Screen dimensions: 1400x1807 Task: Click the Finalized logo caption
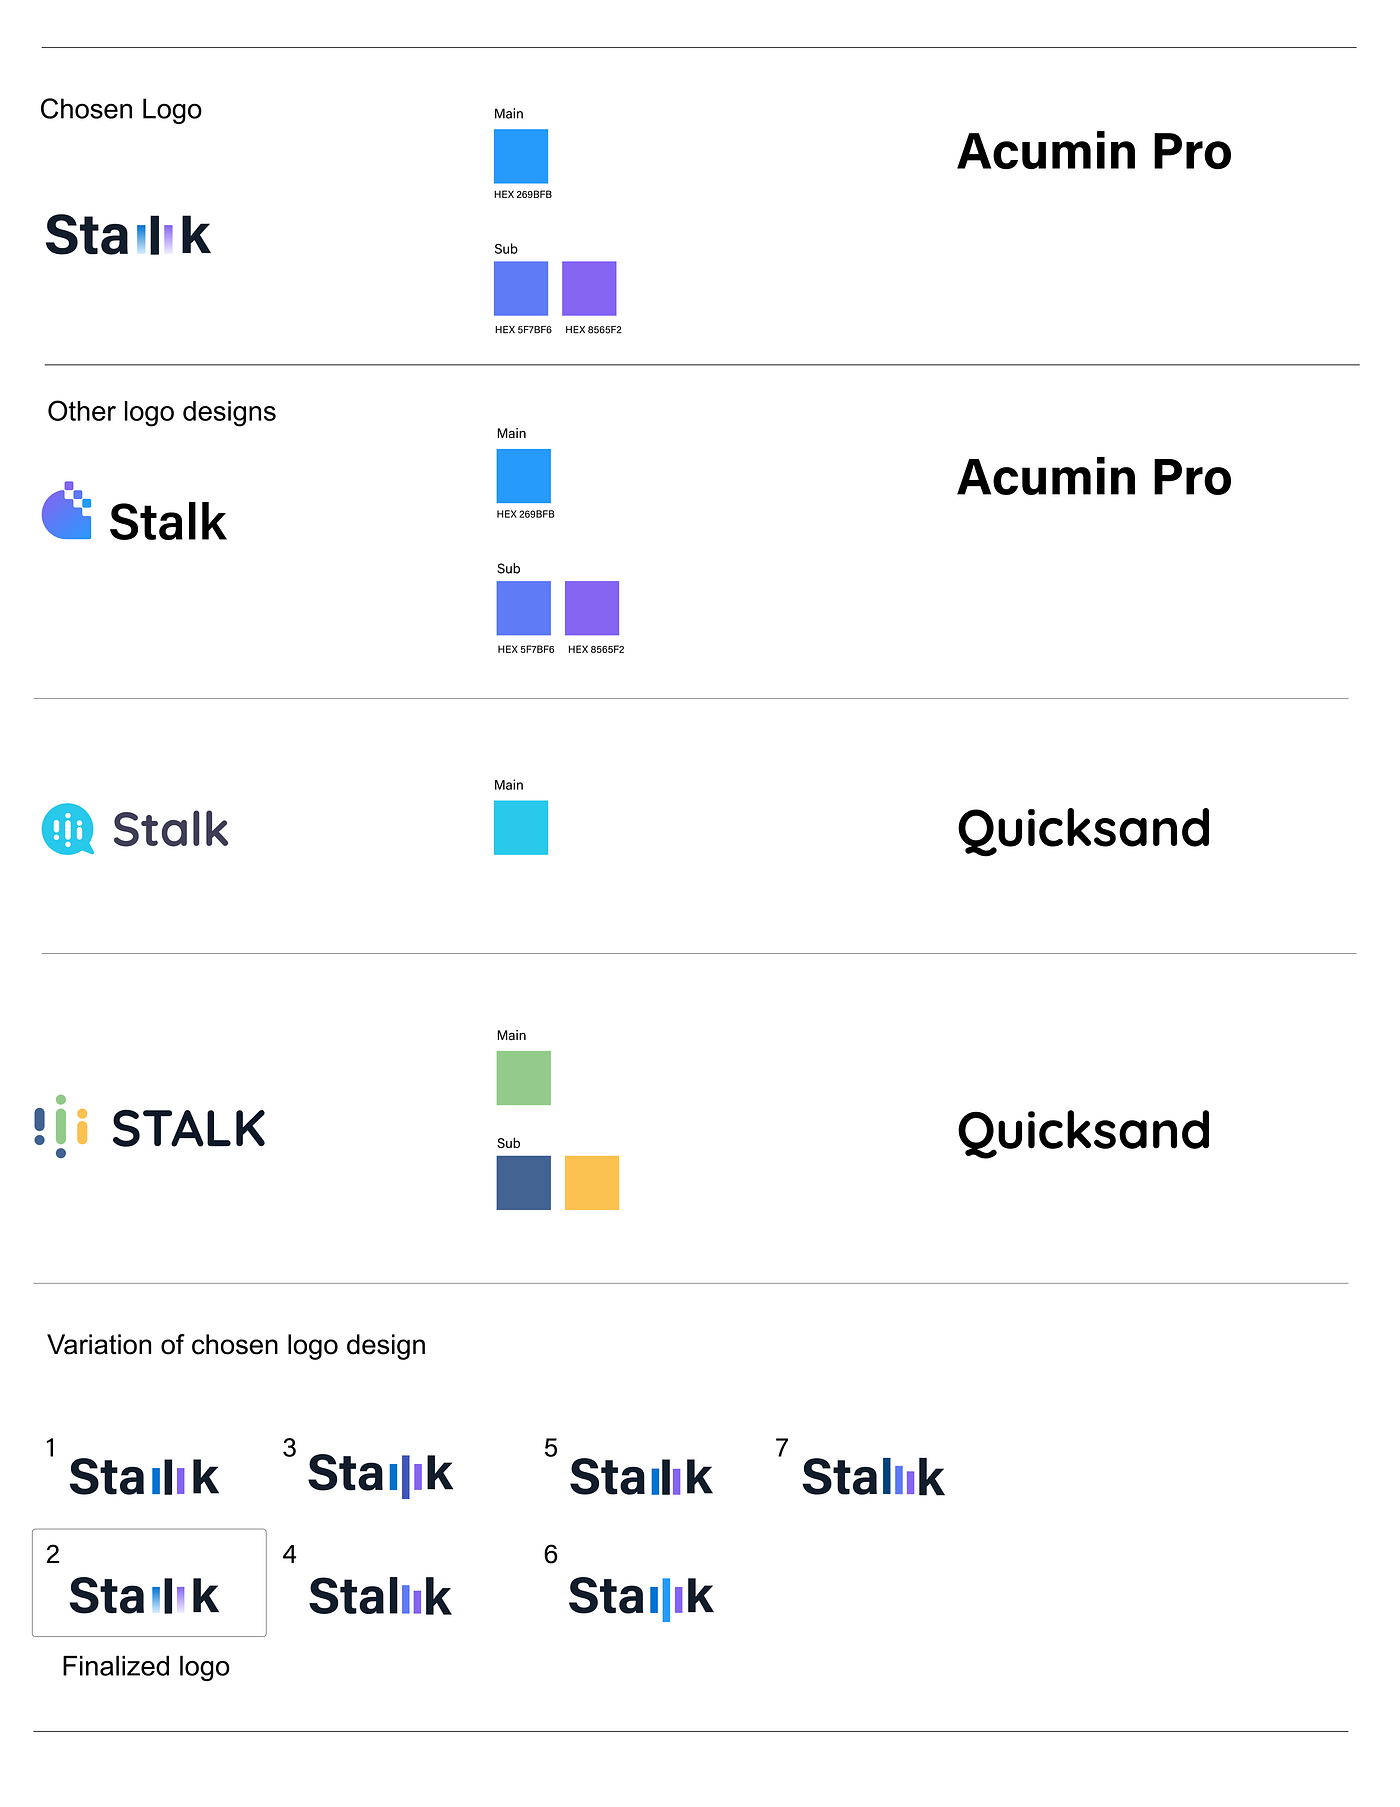pyautogui.click(x=146, y=1666)
